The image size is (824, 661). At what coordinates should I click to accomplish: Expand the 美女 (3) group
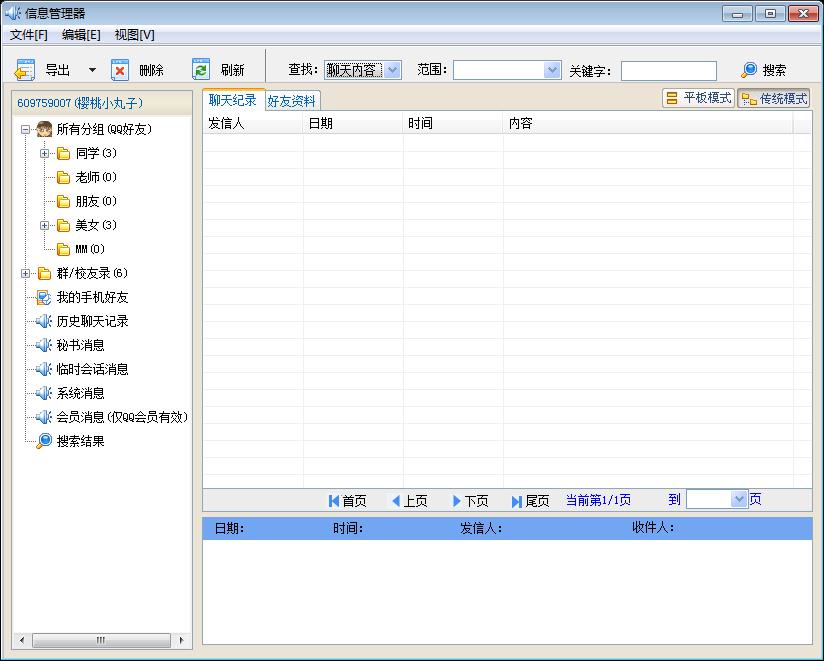(x=45, y=225)
